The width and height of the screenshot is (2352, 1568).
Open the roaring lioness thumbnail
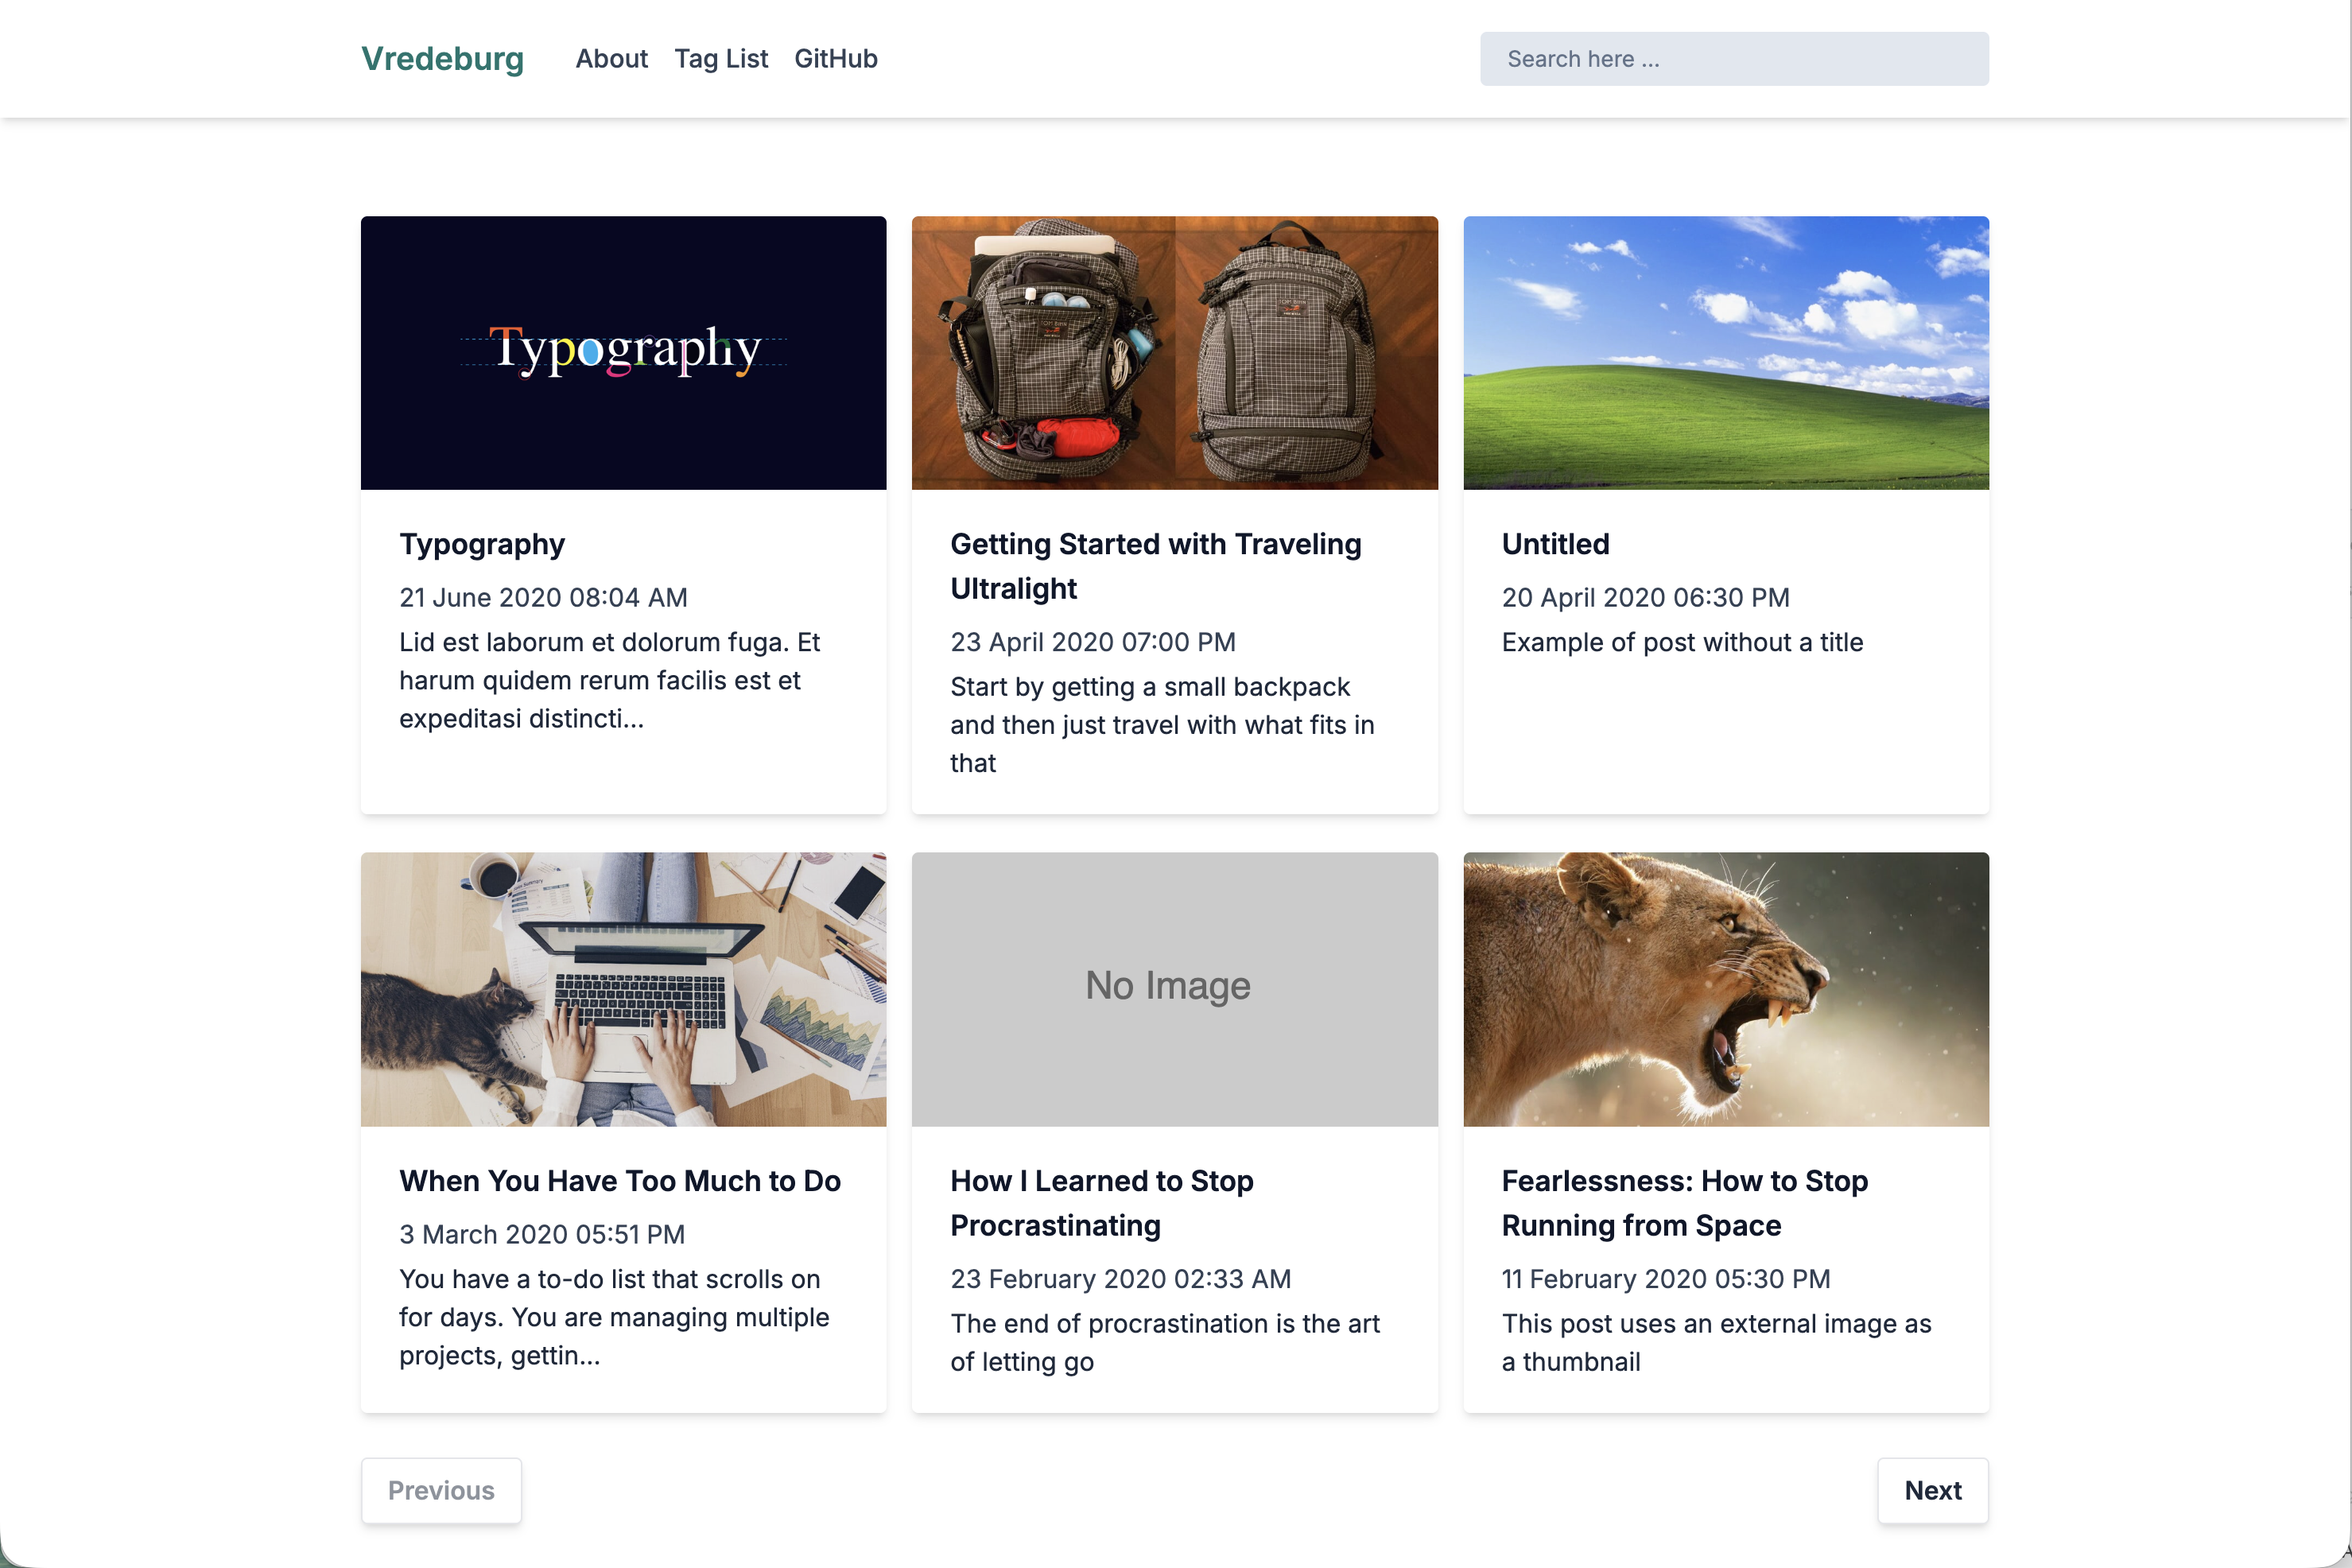(1725, 988)
